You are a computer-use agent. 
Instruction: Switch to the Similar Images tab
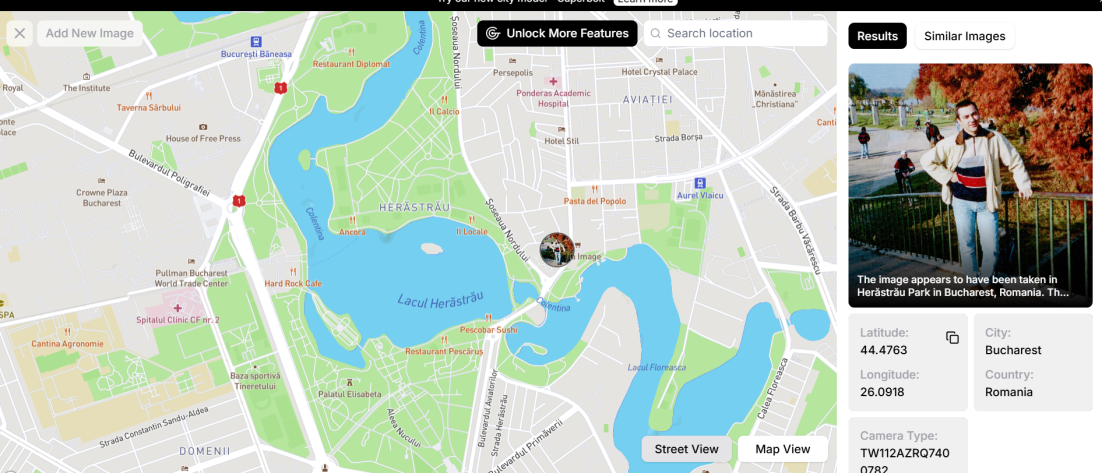[964, 37]
